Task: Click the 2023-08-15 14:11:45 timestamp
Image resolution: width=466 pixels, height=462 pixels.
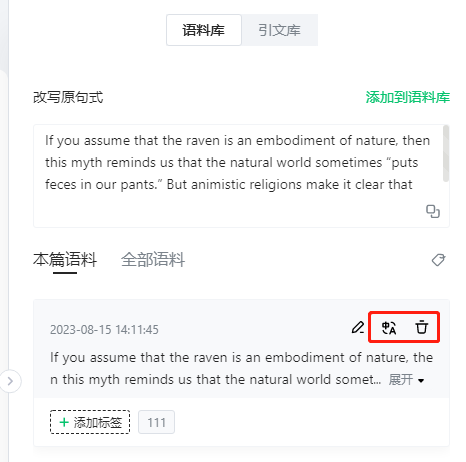Action: click(x=104, y=330)
